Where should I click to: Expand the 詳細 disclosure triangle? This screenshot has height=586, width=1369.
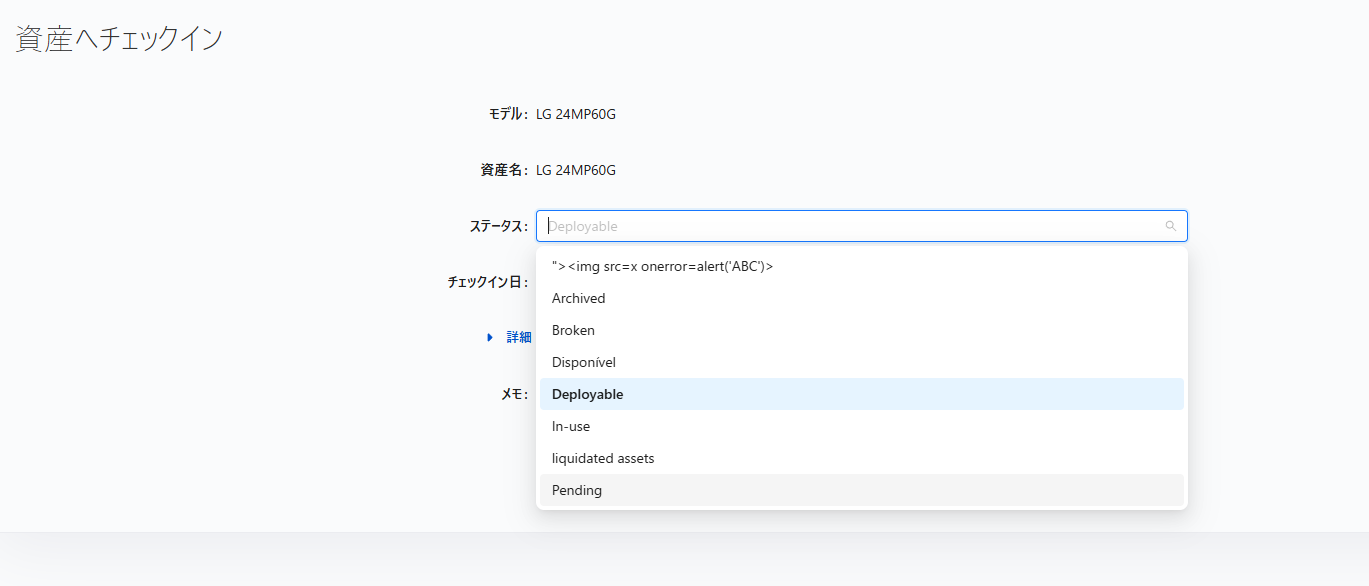(x=490, y=338)
